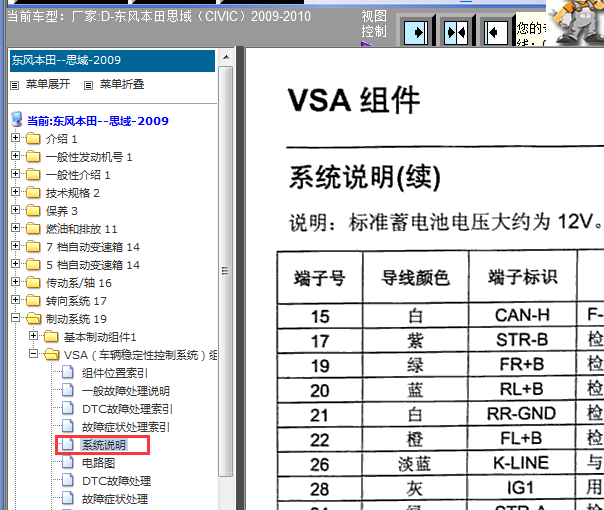Click the folder icon for 技术规格 2

33,192
